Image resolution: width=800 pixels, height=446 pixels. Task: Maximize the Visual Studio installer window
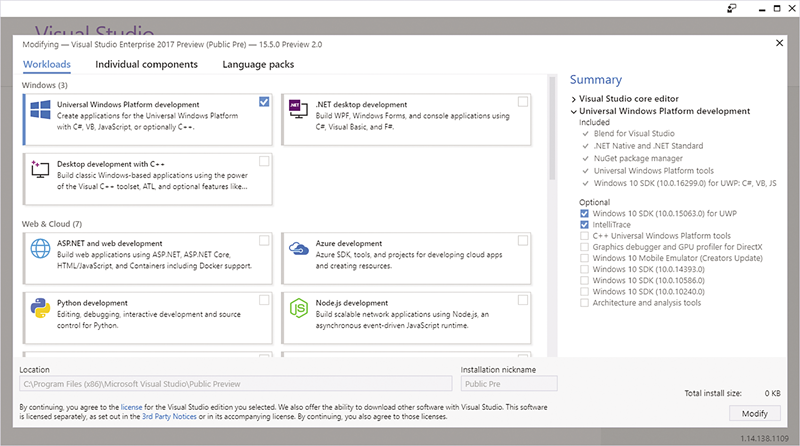pyautogui.click(x=777, y=8)
